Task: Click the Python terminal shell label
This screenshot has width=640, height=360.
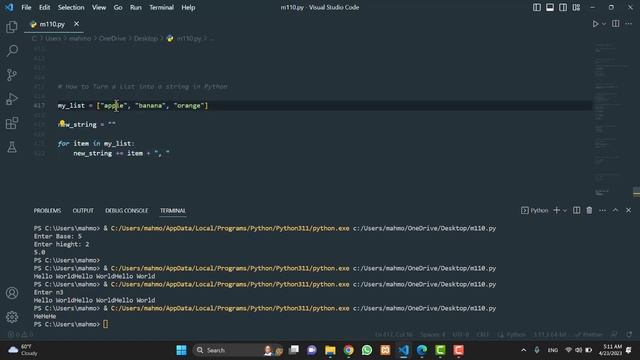Action: pos(535,211)
